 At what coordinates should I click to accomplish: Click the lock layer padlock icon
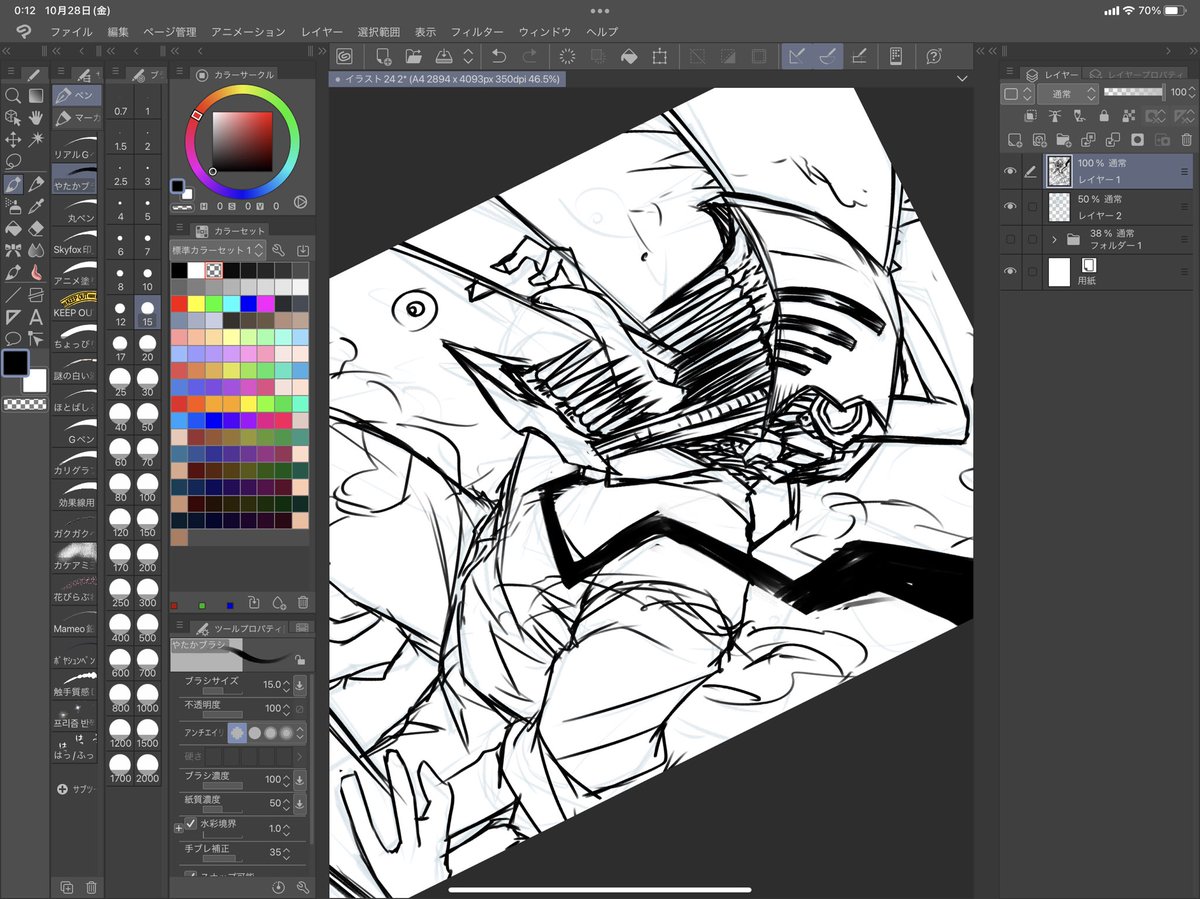click(1104, 116)
